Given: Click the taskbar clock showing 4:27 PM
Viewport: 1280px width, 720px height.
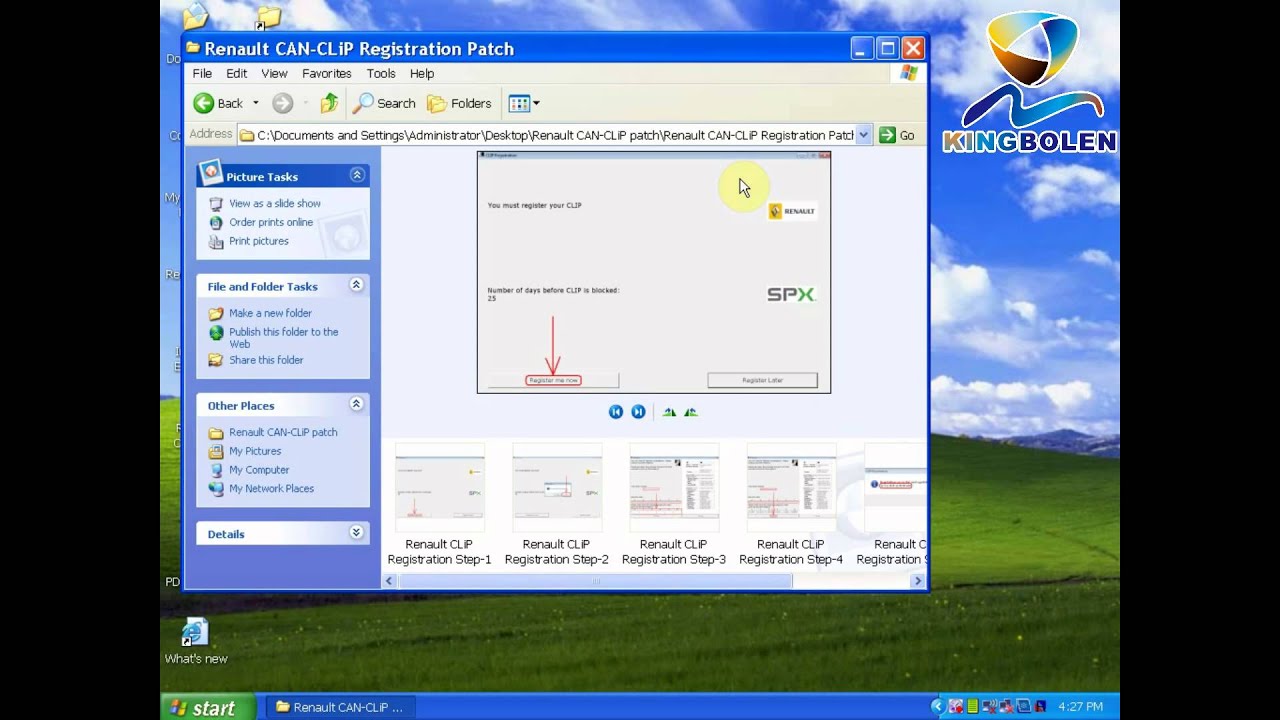Looking at the screenshot, I should pyautogui.click(x=1080, y=707).
